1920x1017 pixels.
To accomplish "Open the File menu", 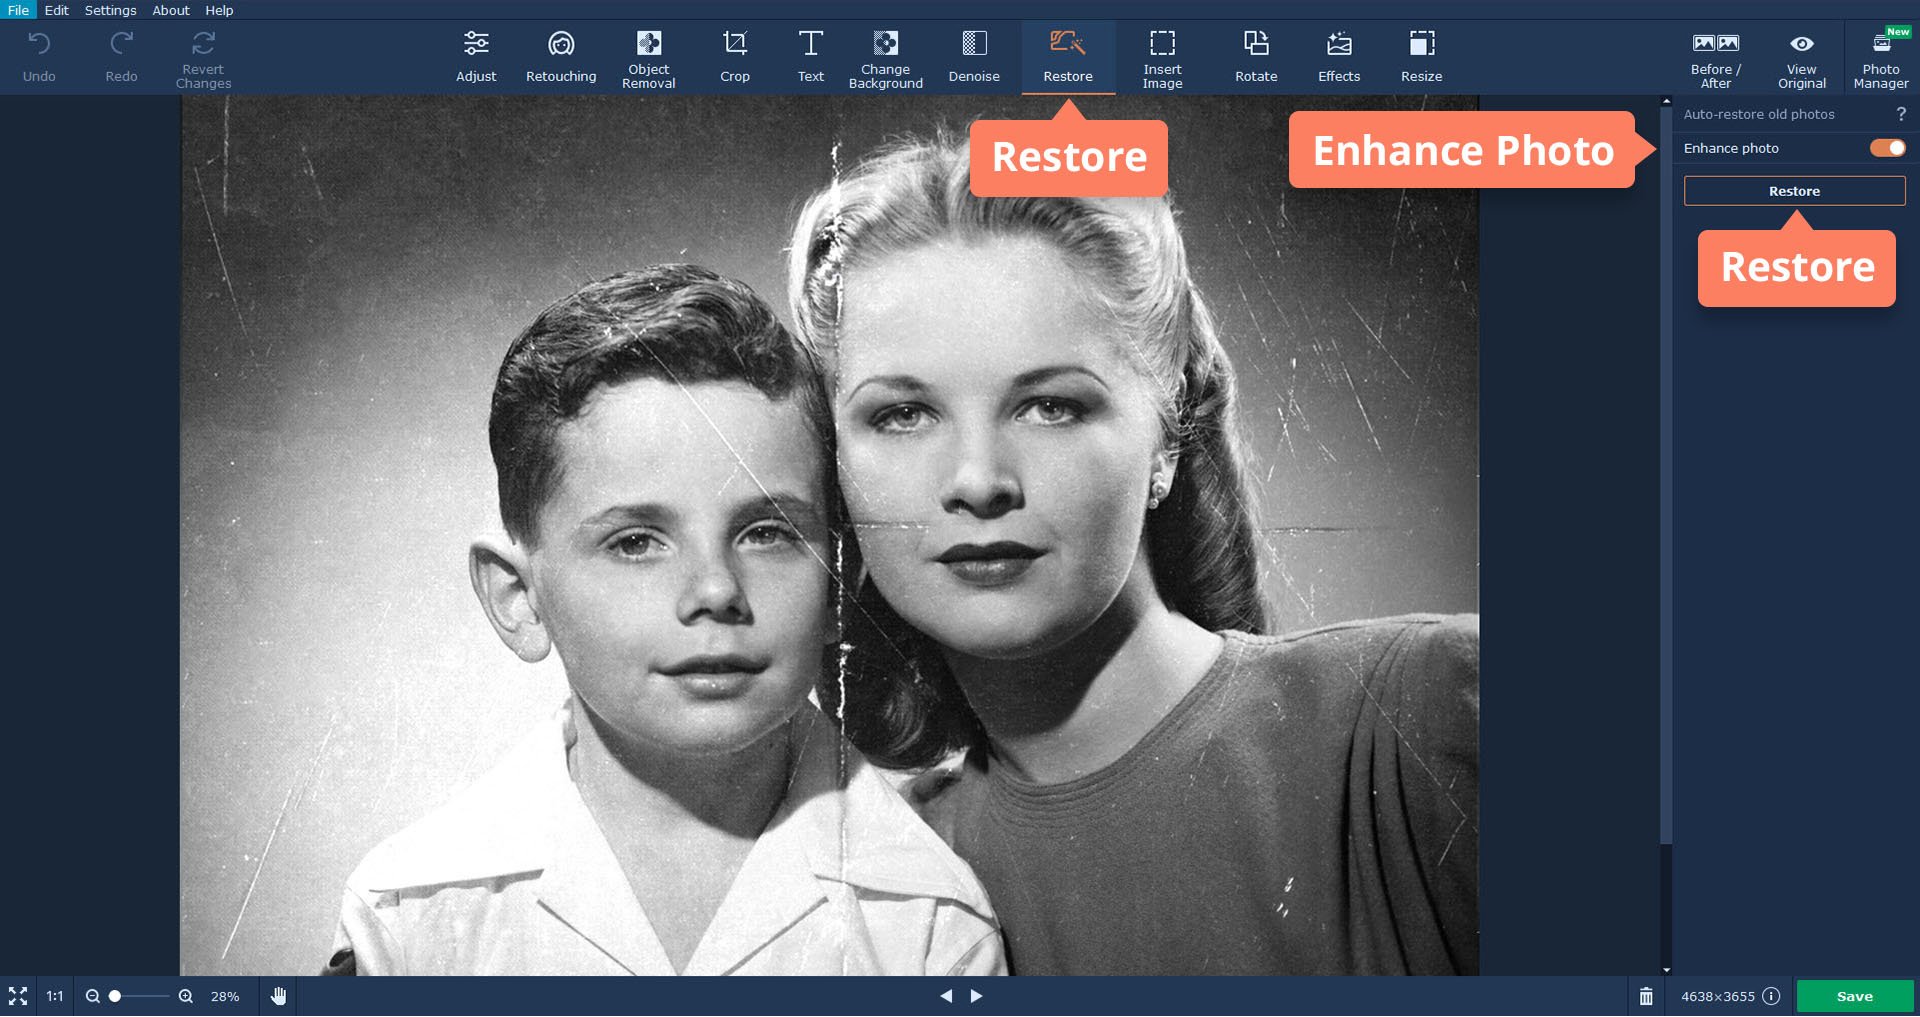I will click(x=18, y=10).
